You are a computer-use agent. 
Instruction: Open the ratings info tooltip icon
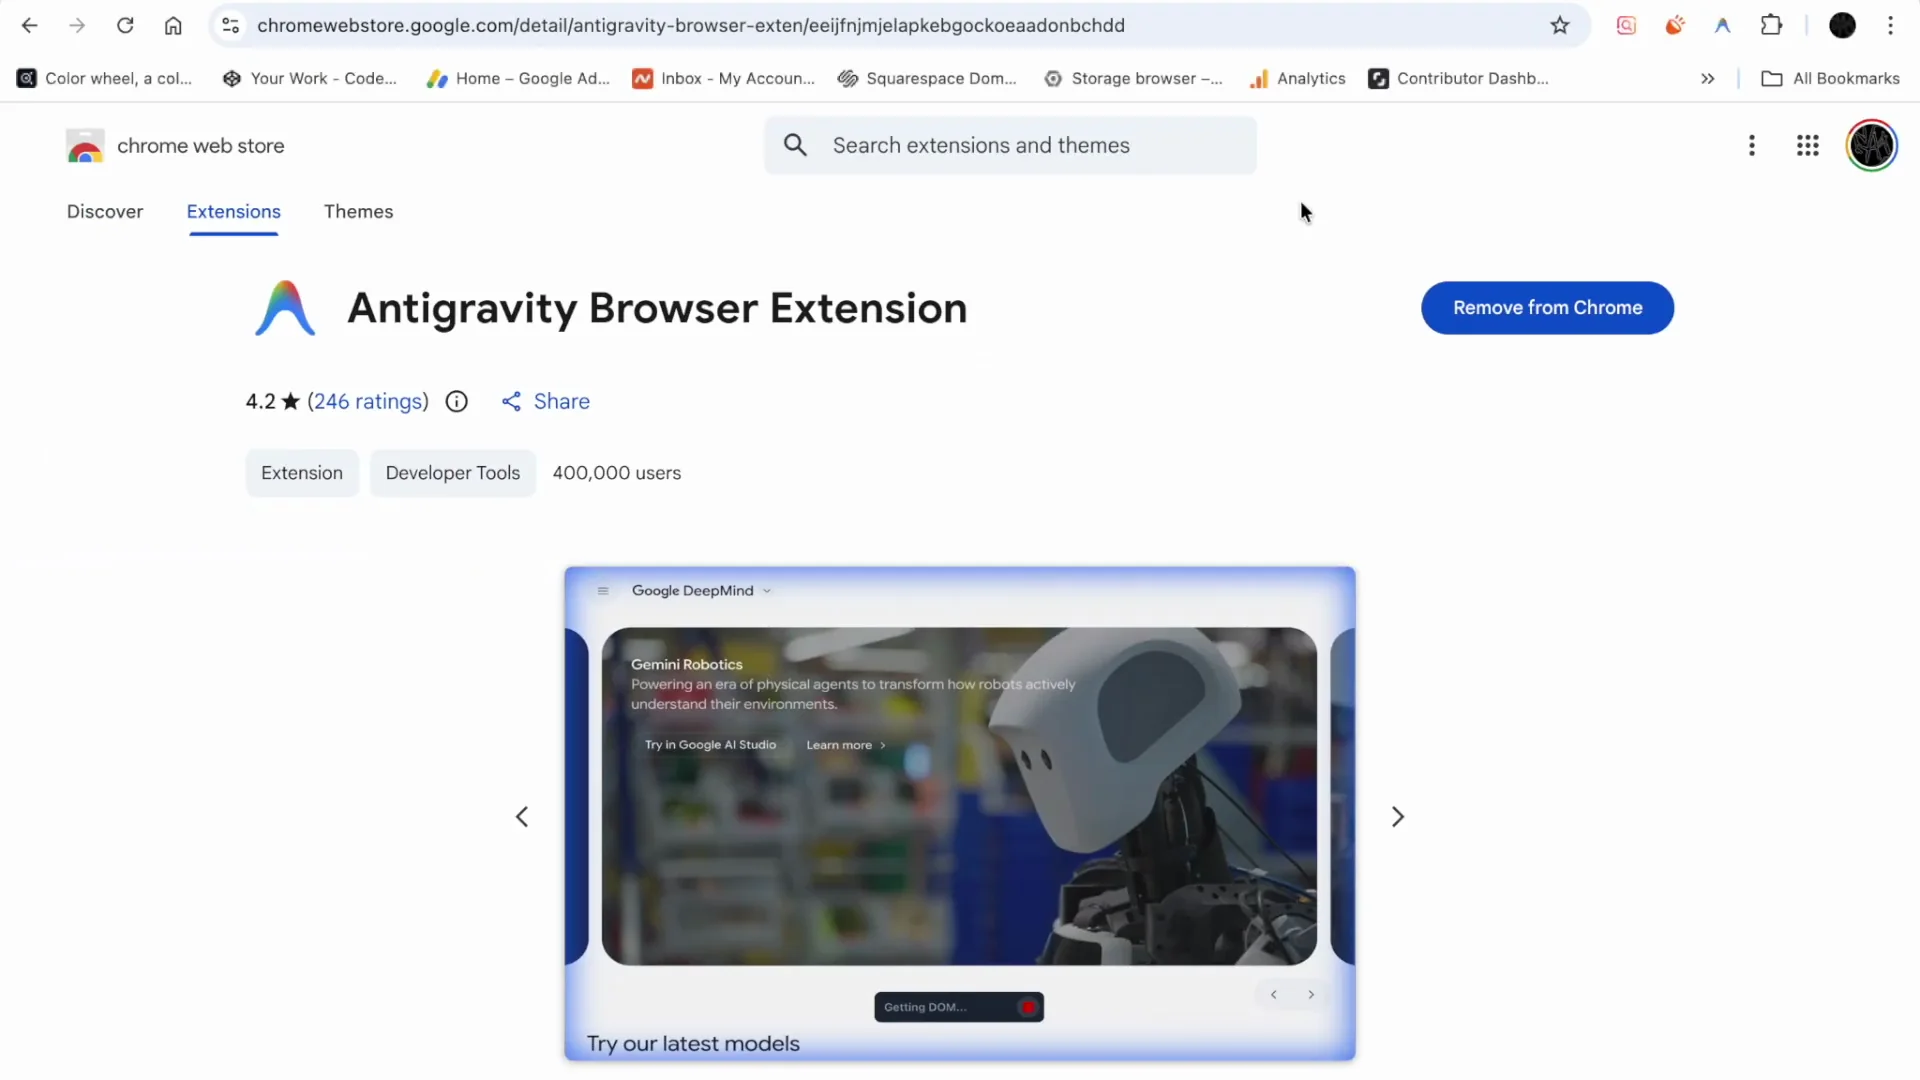(457, 401)
